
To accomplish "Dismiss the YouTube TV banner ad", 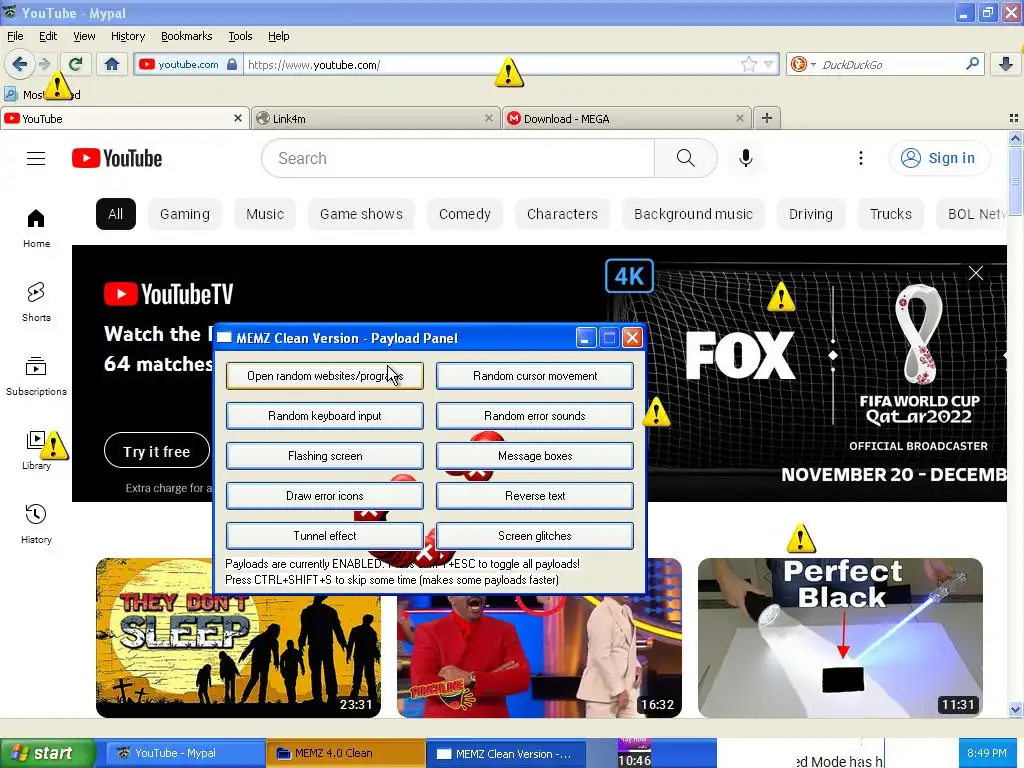I will click(x=976, y=273).
